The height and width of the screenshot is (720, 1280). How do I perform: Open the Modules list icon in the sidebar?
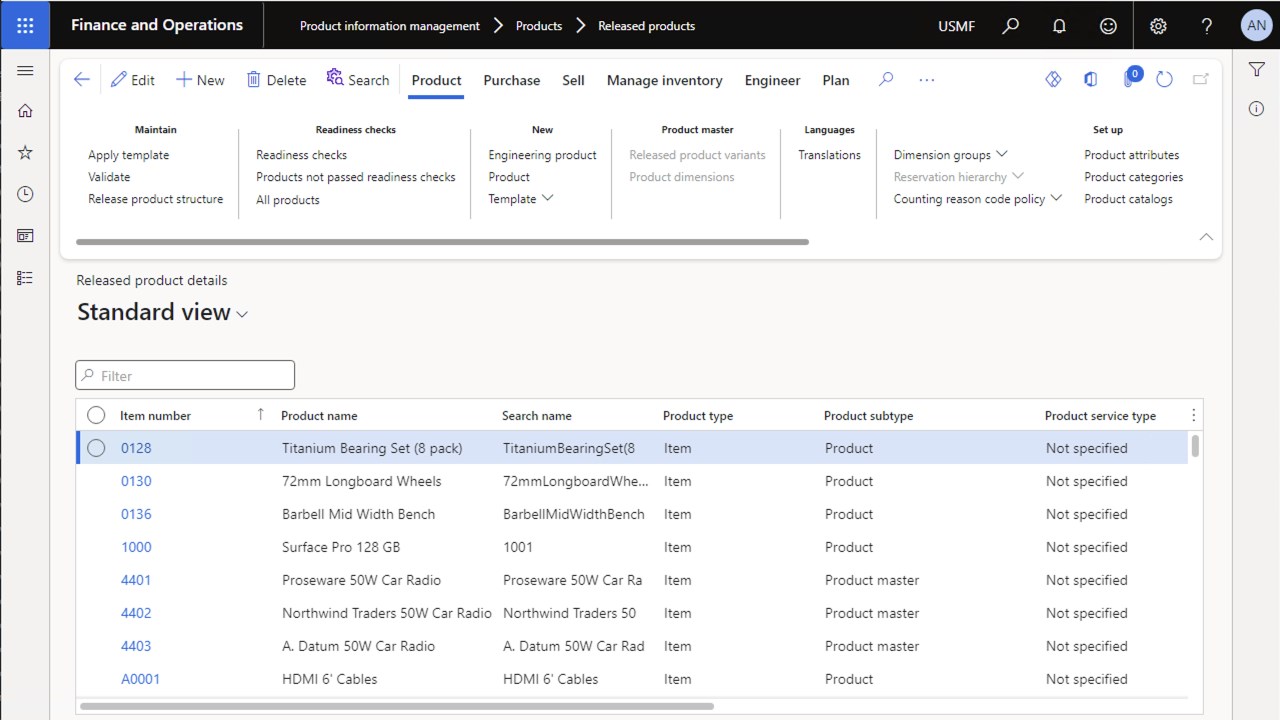25,278
